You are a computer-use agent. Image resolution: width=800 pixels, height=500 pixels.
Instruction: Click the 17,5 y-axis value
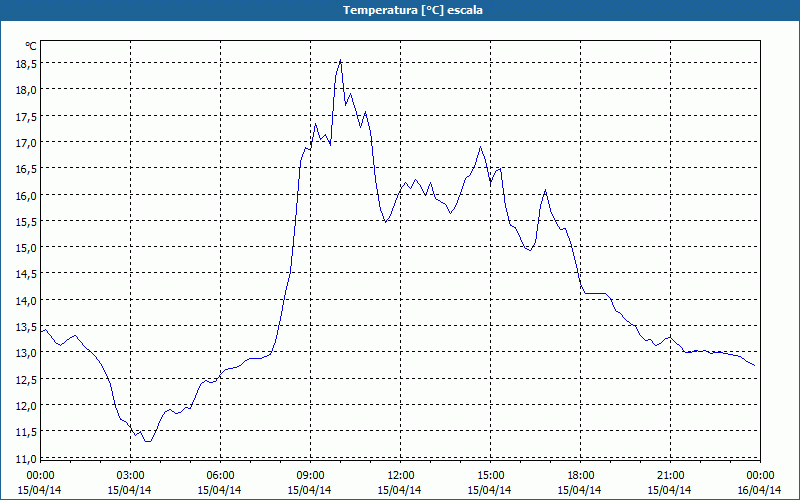pyautogui.click(x=25, y=117)
